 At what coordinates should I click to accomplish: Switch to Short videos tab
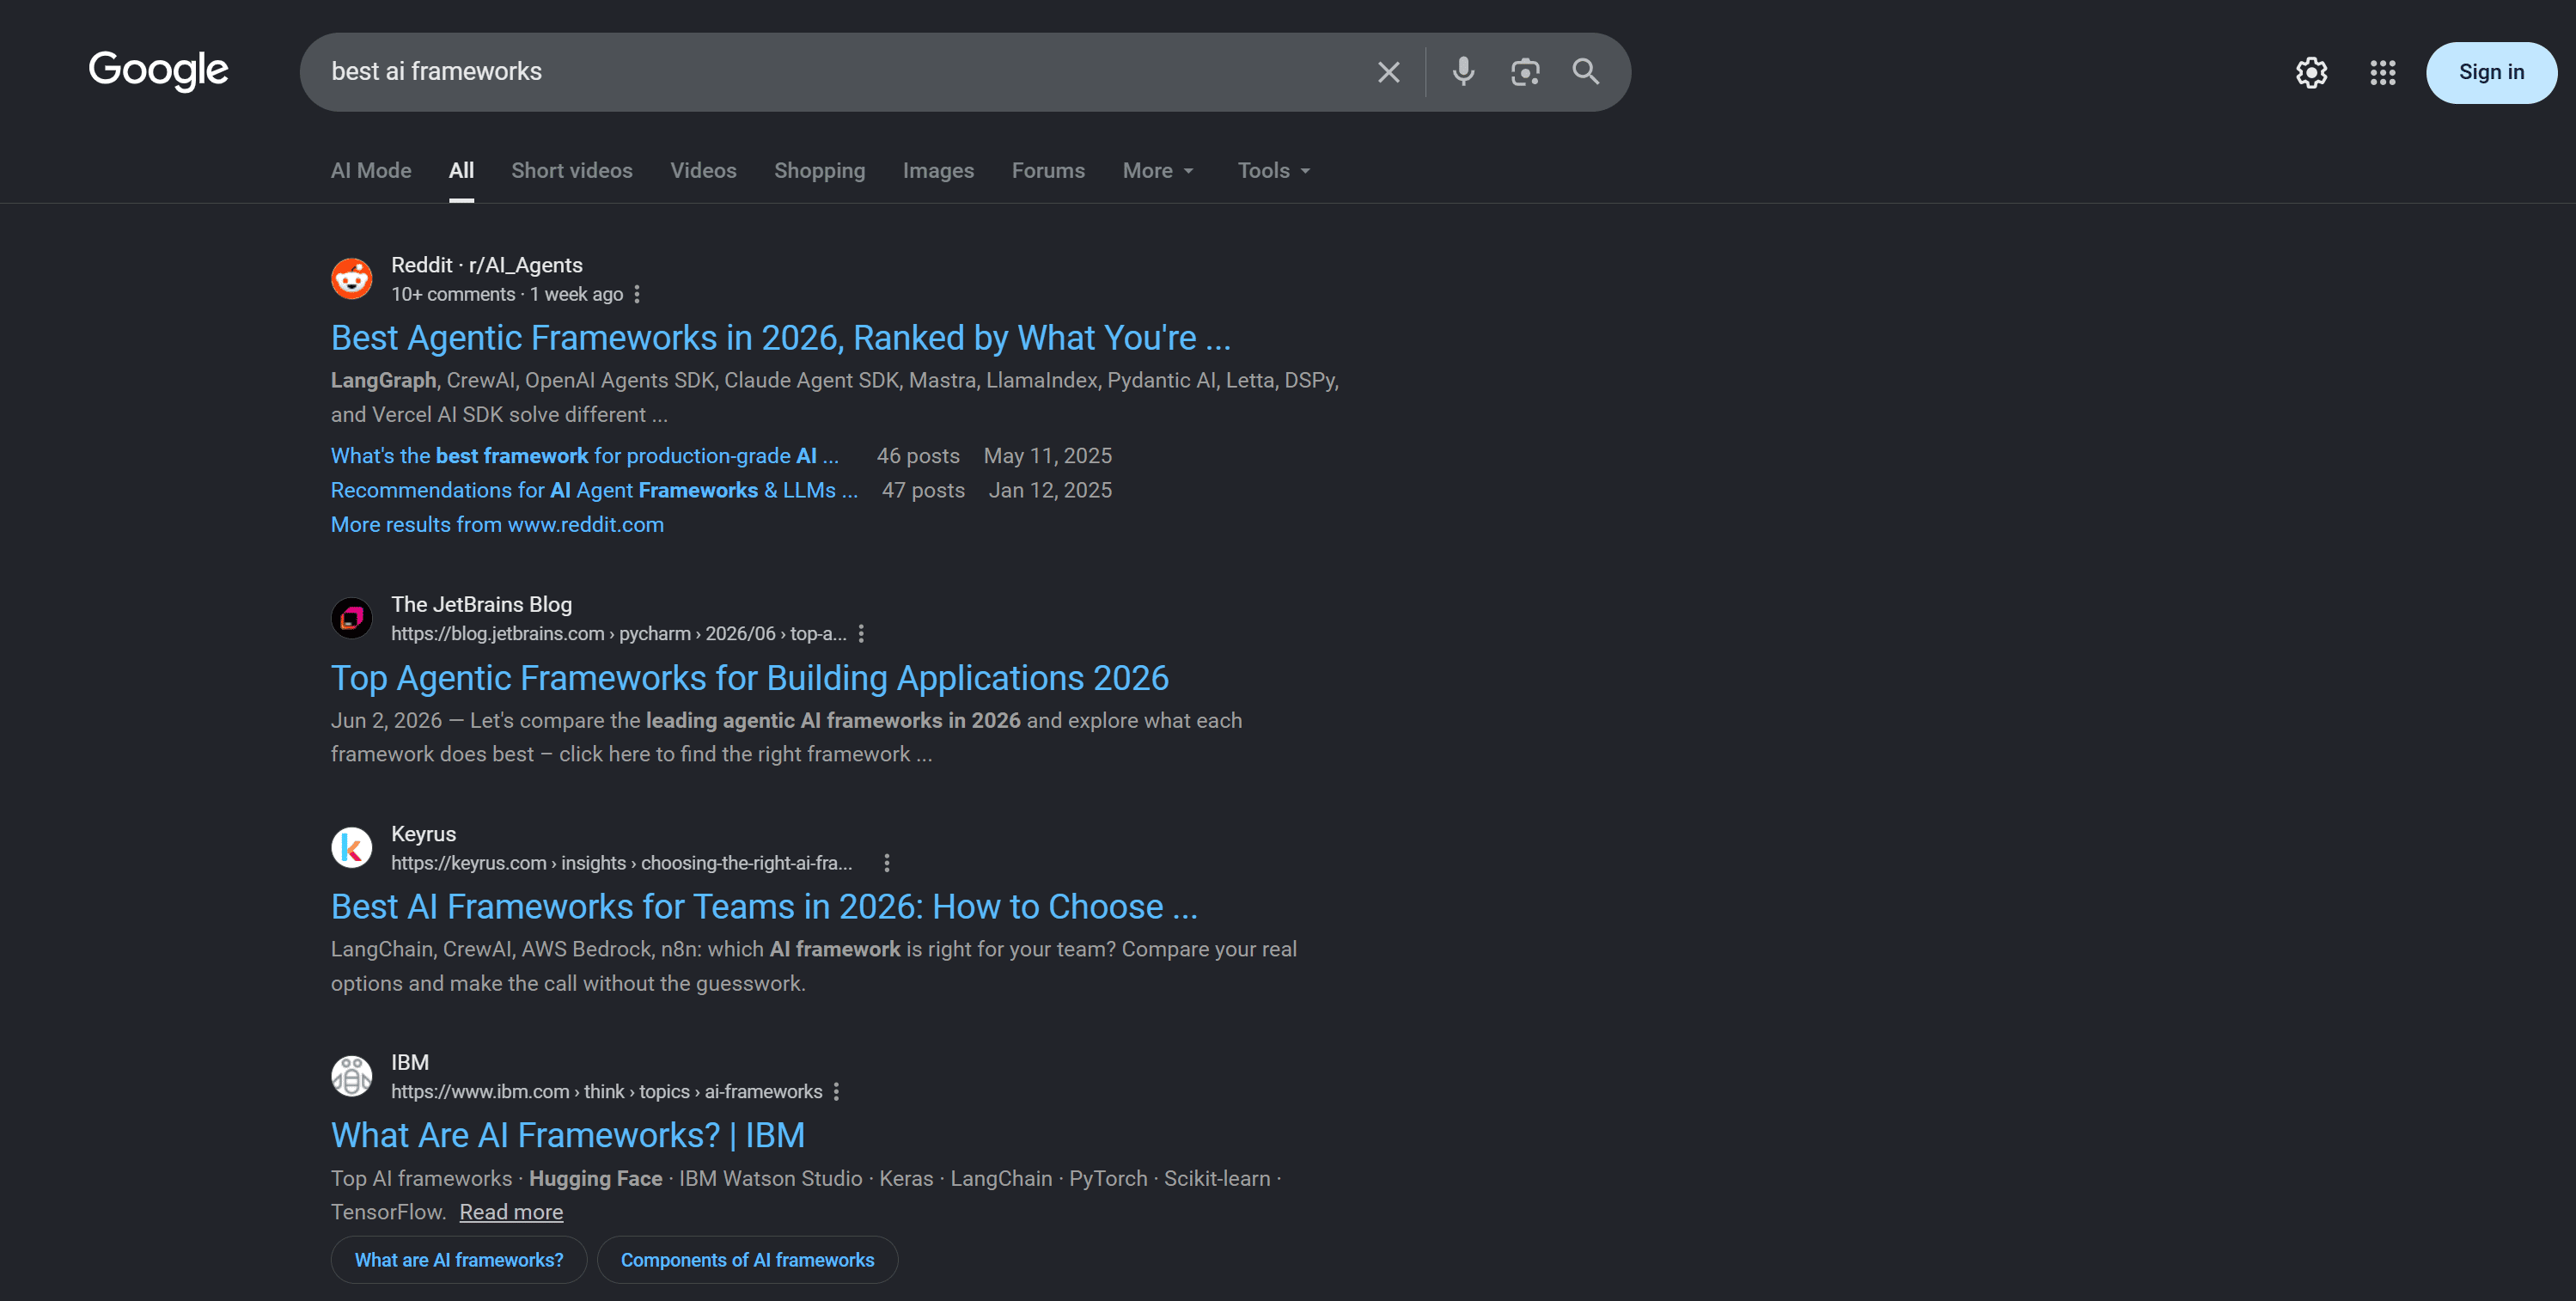click(572, 170)
